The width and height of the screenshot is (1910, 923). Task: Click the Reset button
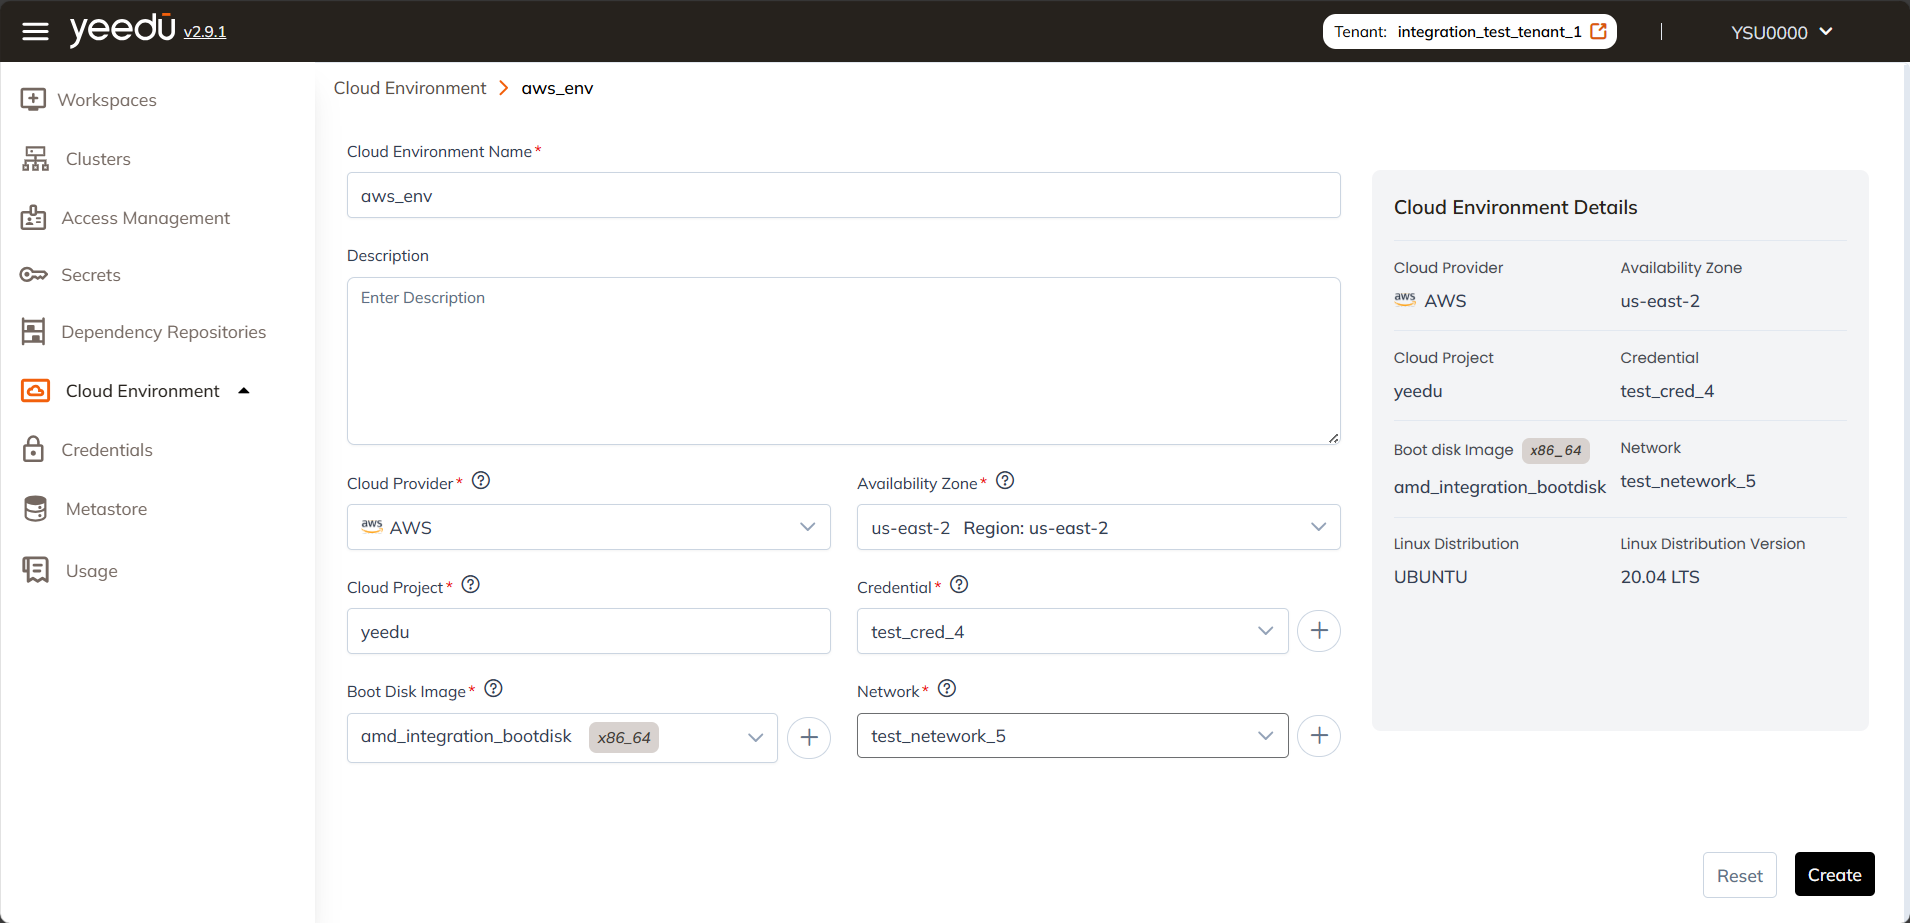(1738, 874)
